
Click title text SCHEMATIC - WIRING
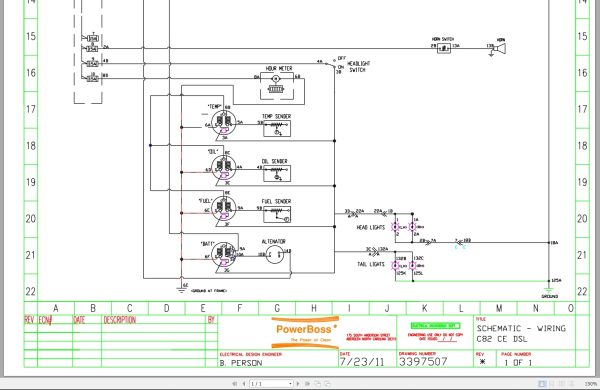[521, 328]
